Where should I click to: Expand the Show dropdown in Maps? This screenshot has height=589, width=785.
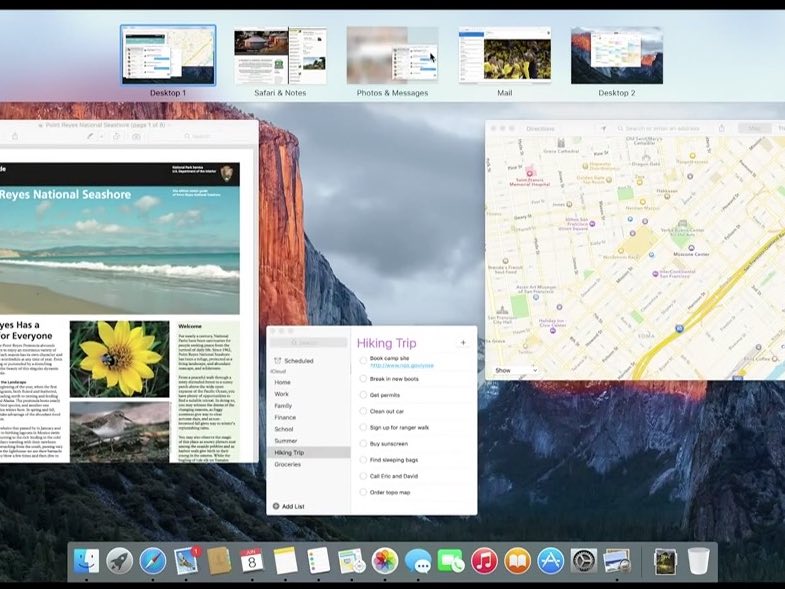[x=516, y=371]
